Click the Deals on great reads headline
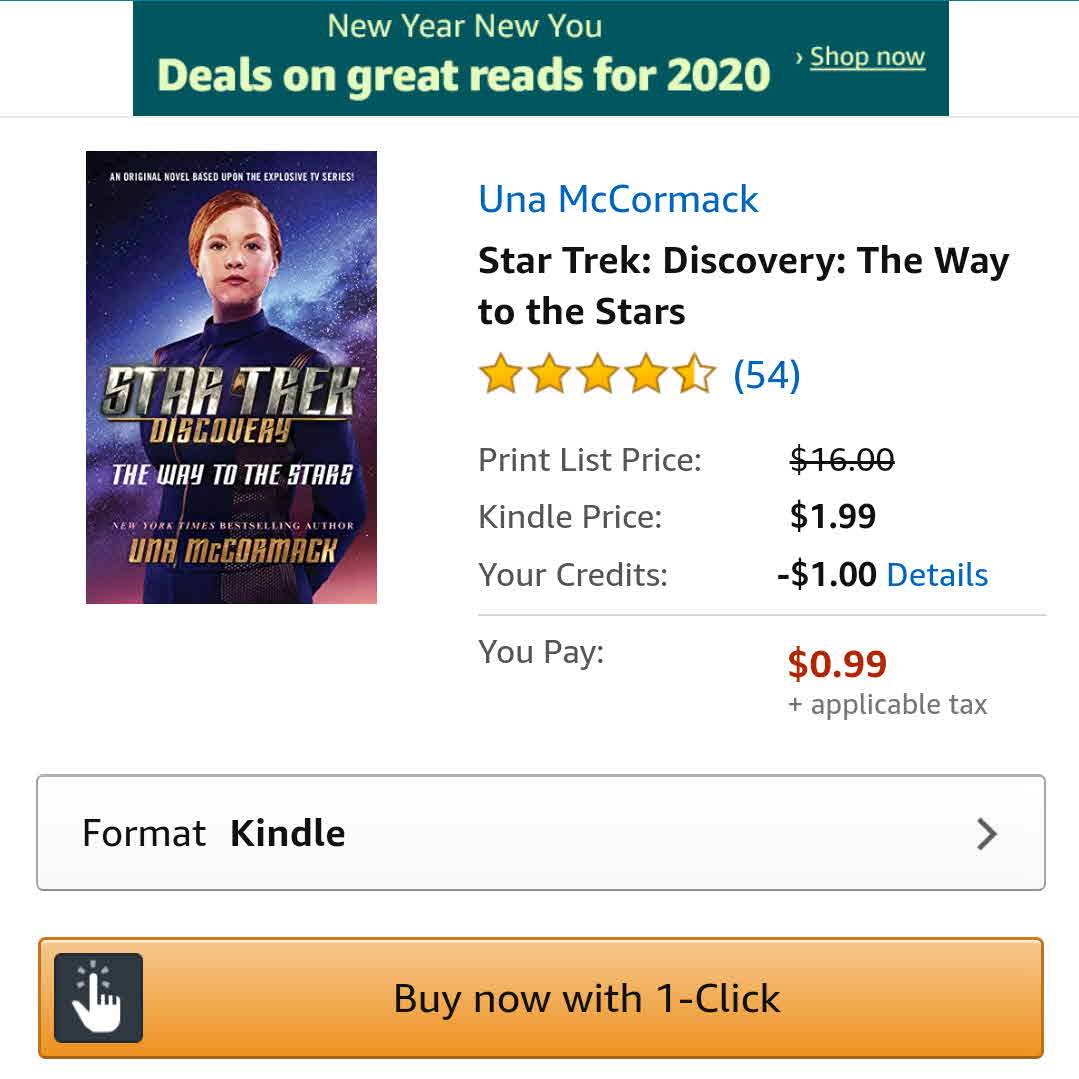This screenshot has height=1079, width=1079. (x=463, y=75)
